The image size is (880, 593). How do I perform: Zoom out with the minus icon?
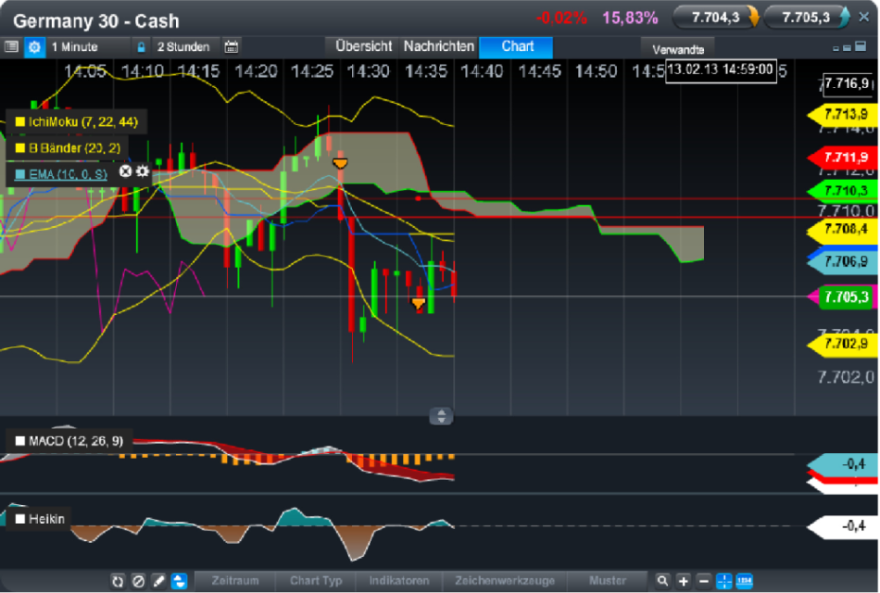(704, 581)
